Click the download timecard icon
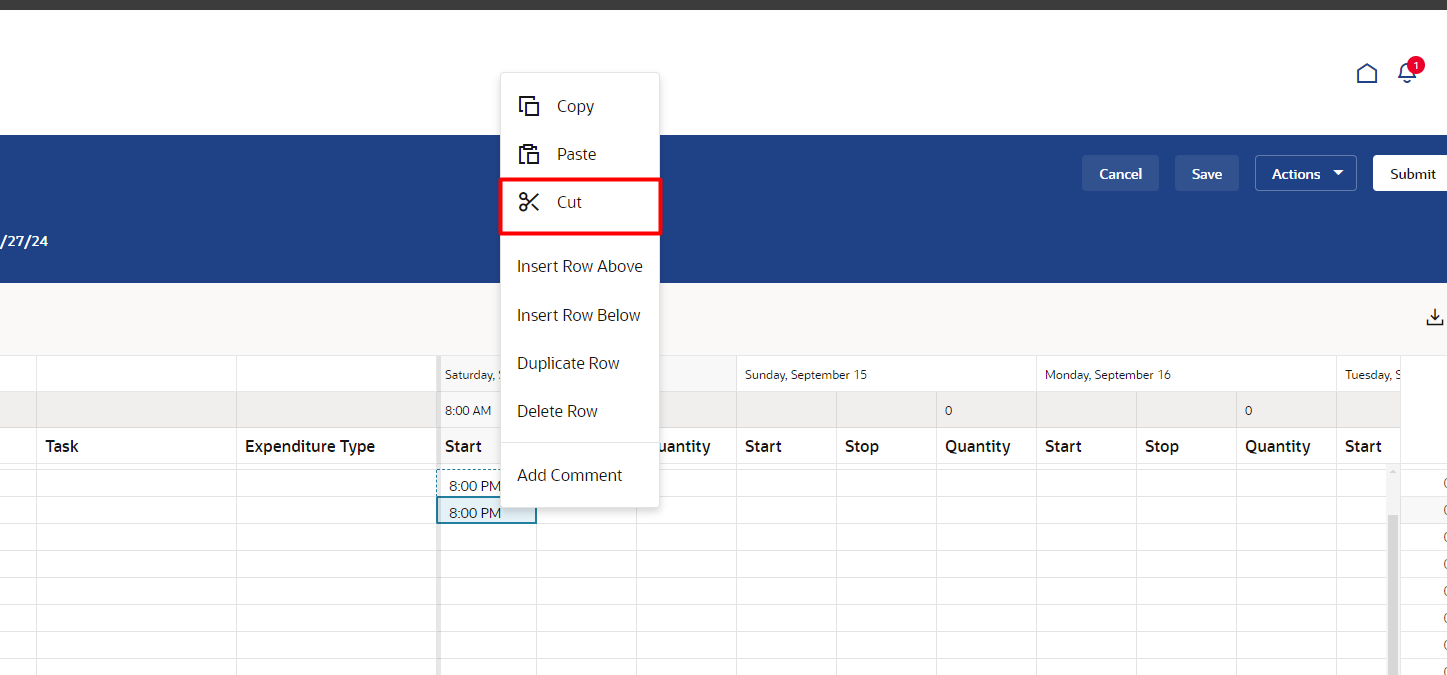The image size is (1447, 675). (x=1435, y=316)
